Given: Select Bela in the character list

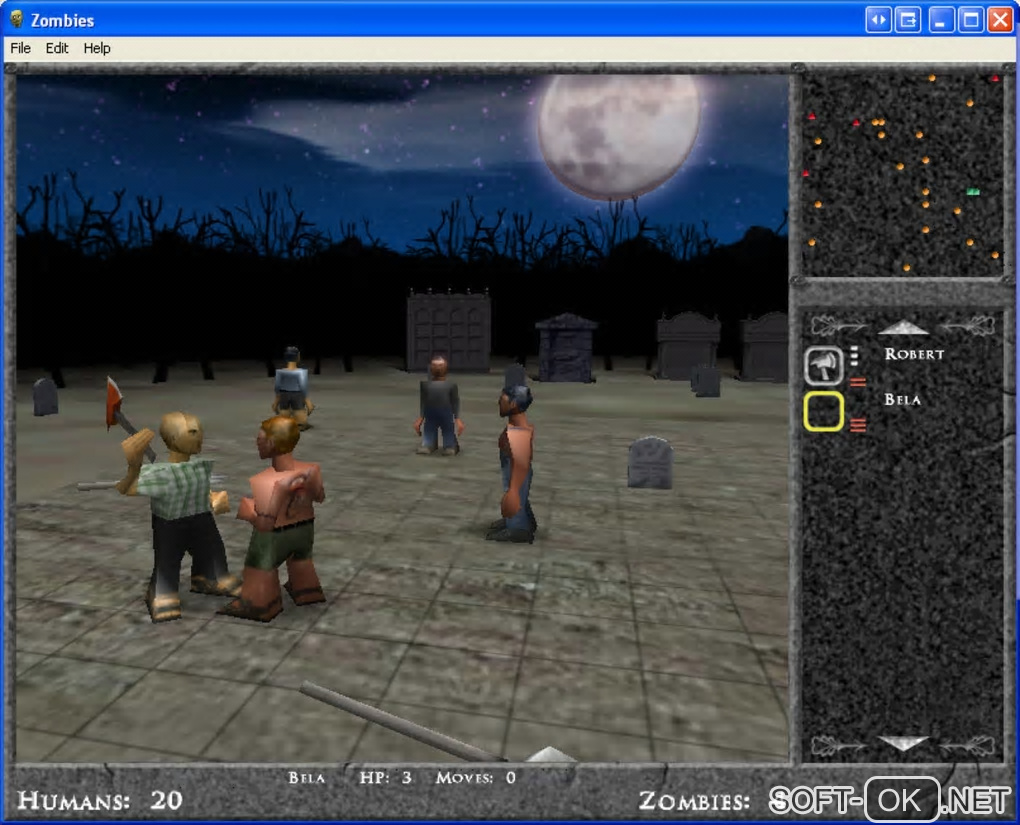Looking at the screenshot, I should click(902, 399).
